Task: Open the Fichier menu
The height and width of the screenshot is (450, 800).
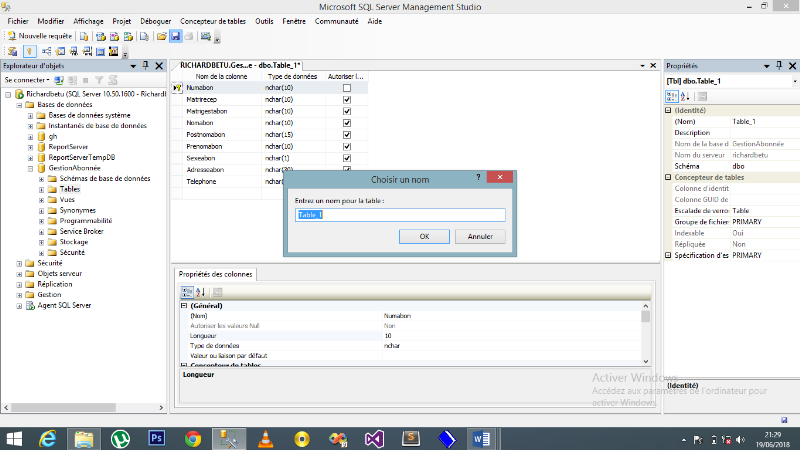Action: (x=18, y=21)
